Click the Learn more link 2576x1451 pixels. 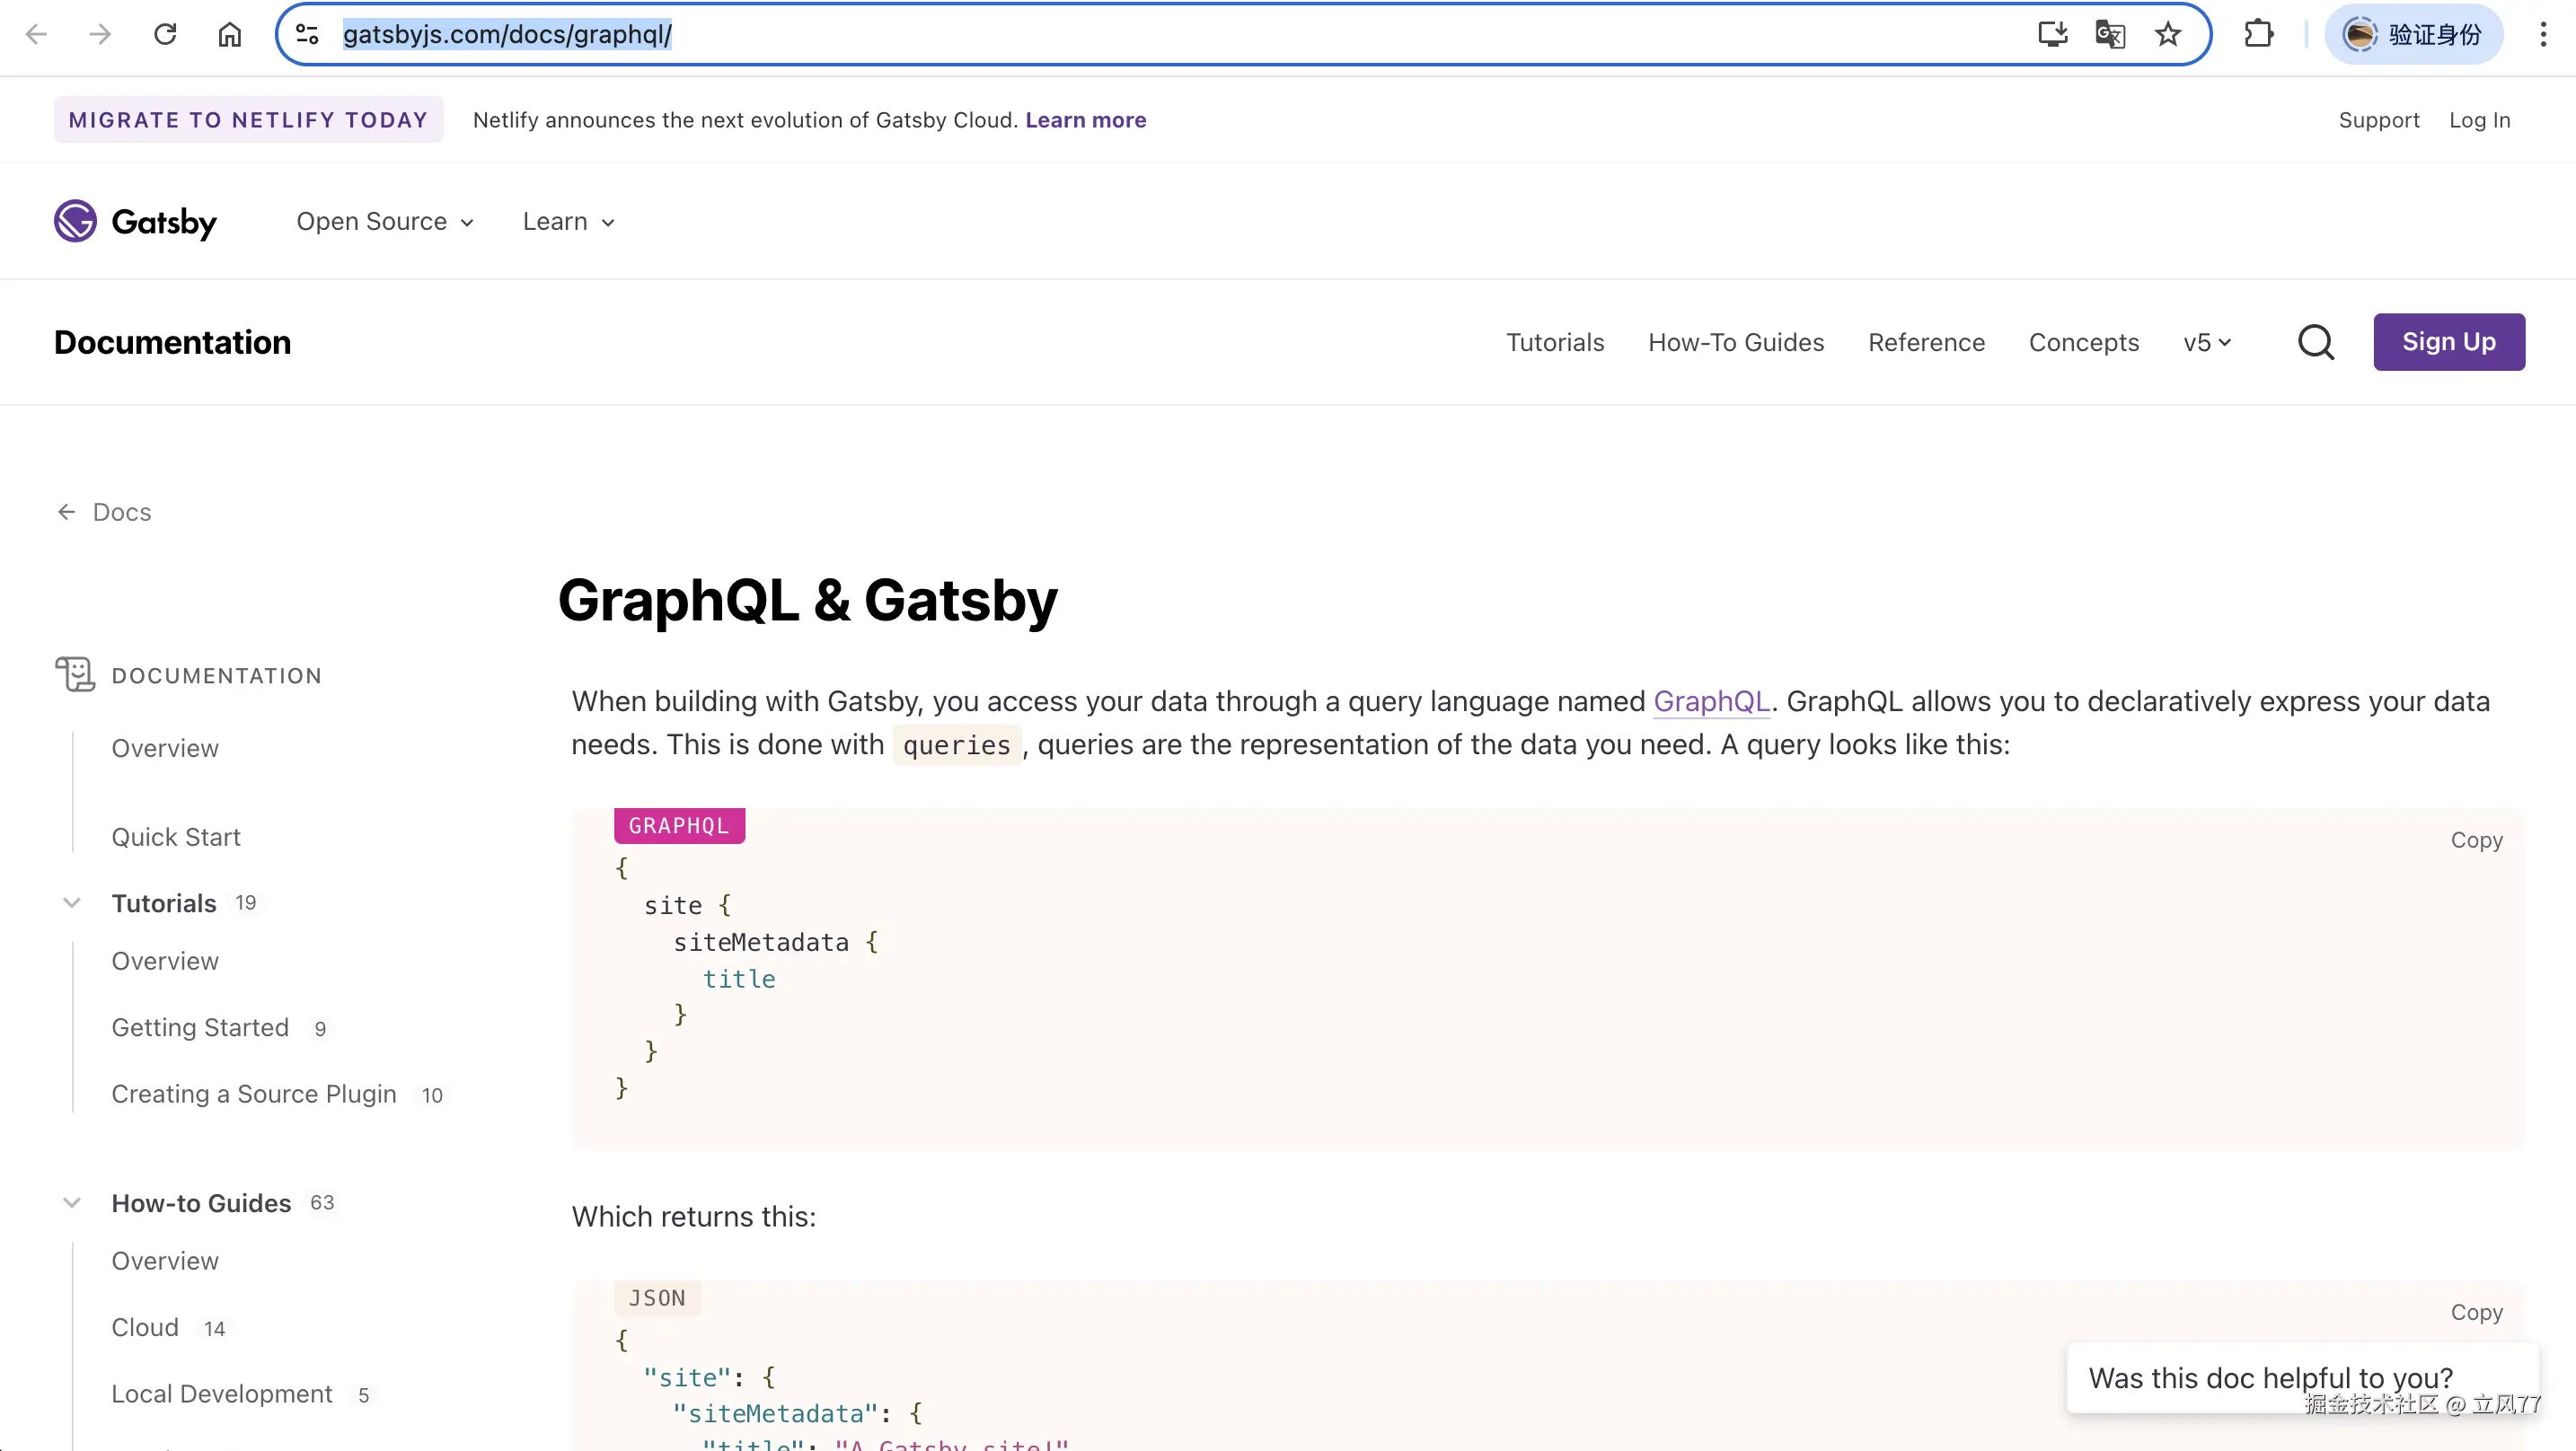[1086, 120]
